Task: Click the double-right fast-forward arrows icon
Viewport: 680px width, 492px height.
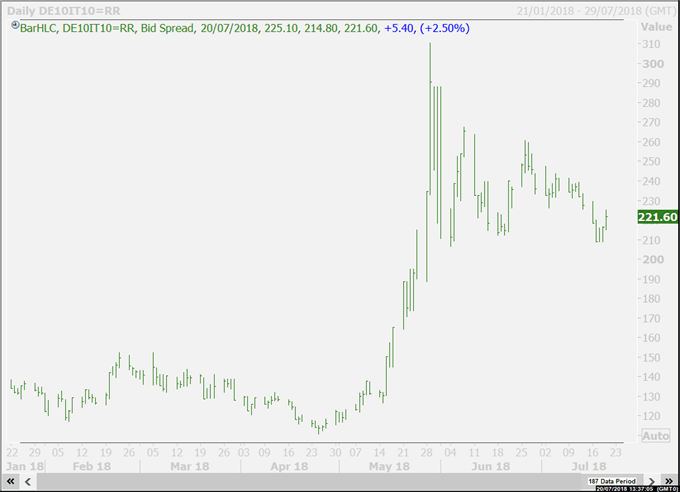Action: [668, 481]
